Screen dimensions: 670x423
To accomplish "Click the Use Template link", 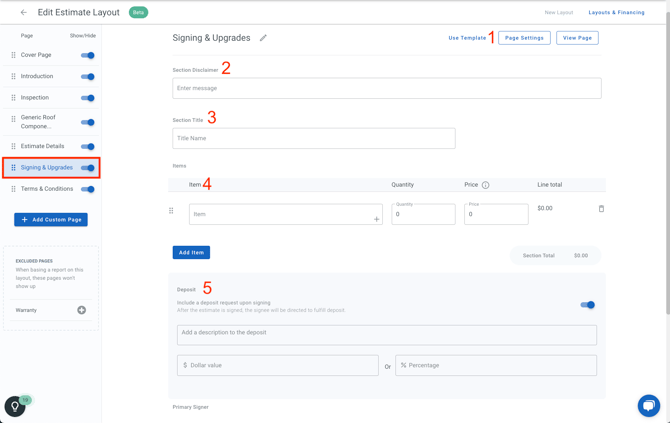I will coord(467,38).
